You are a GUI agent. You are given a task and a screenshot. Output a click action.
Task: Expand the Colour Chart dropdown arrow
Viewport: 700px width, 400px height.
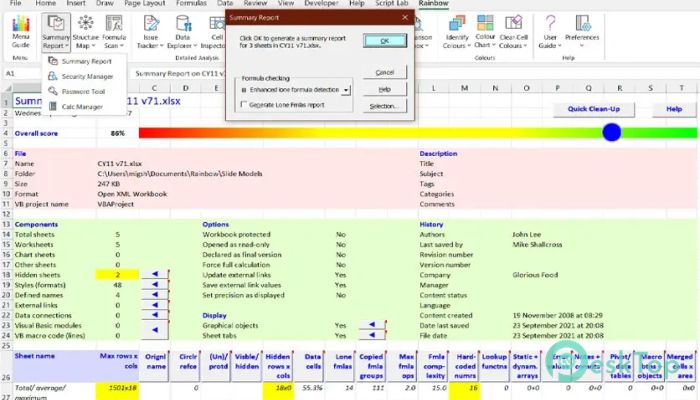pos(493,45)
